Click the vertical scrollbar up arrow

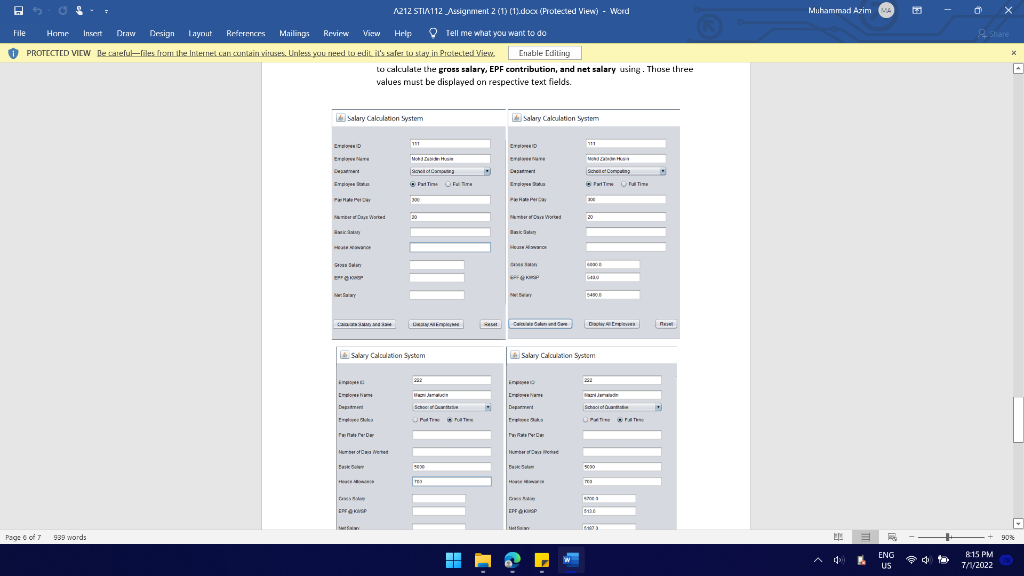[1017, 68]
